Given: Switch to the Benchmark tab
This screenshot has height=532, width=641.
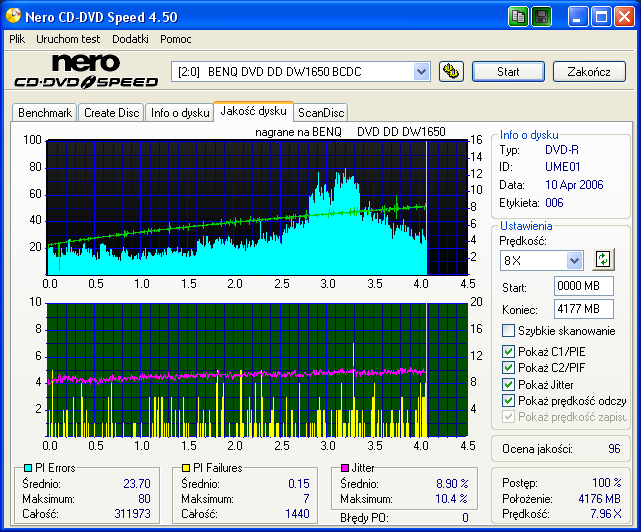Looking at the screenshot, I should click(45, 113).
